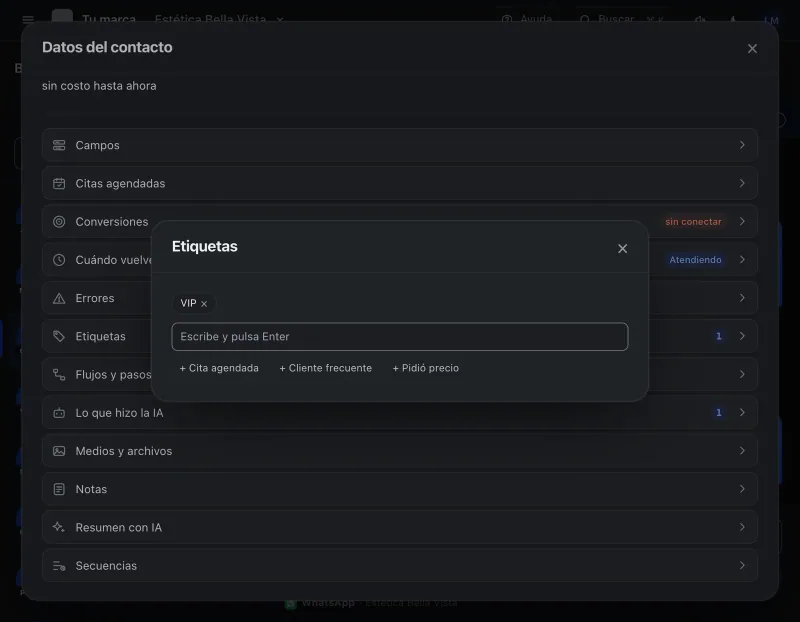Click the Secuencias list icon

59,566
